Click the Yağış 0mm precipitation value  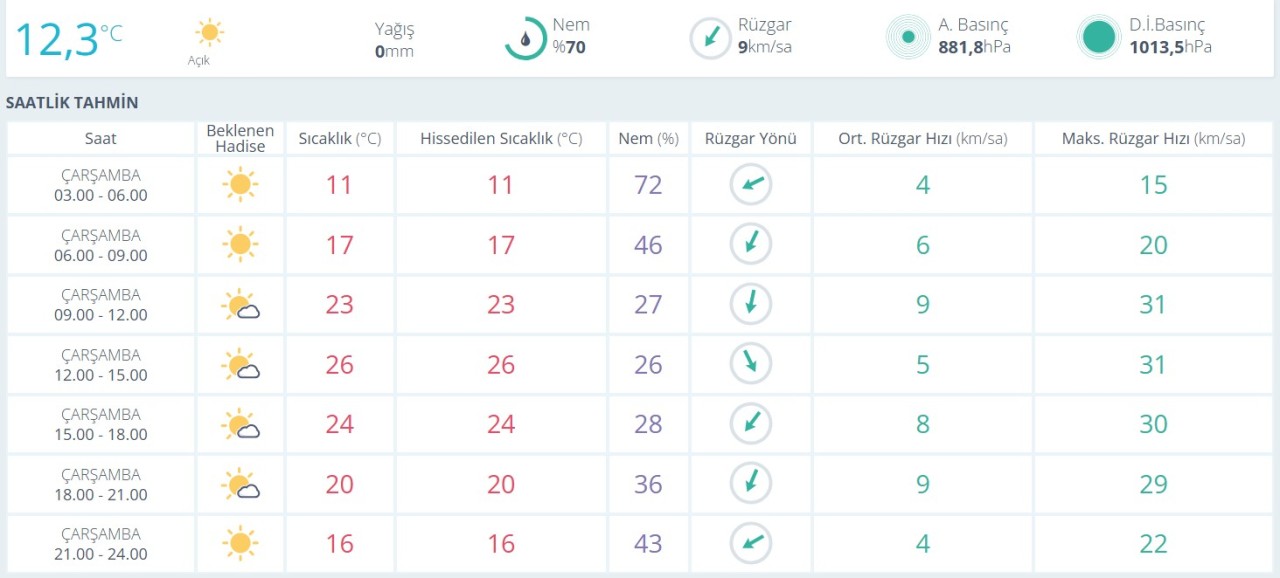pos(394,40)
